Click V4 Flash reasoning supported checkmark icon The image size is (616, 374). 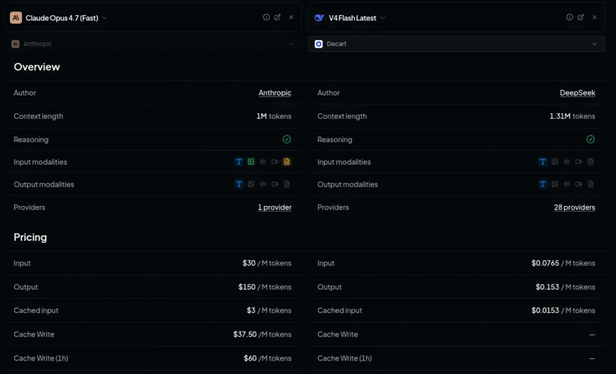click(590, 139)
